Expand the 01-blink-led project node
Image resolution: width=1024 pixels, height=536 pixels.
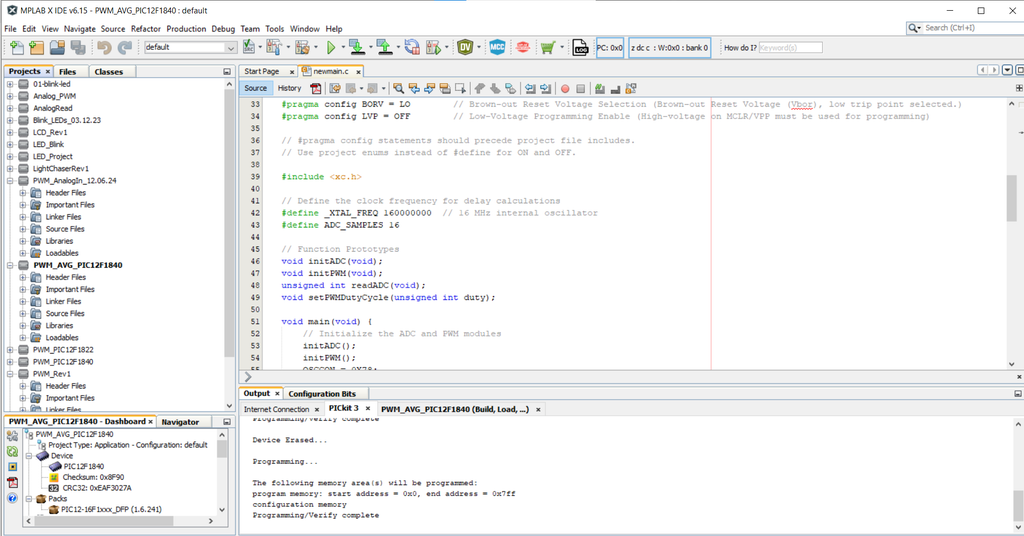(10, 84)
